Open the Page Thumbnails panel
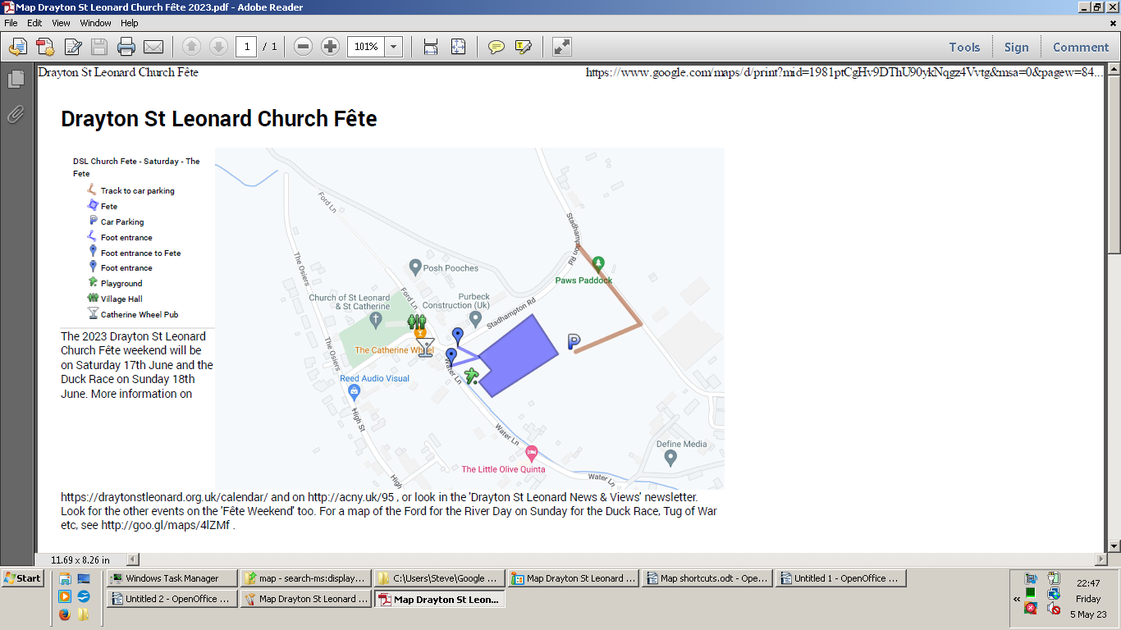Image resolution: width=1121 pixels, height=630 pixels. tap(15, 81)
